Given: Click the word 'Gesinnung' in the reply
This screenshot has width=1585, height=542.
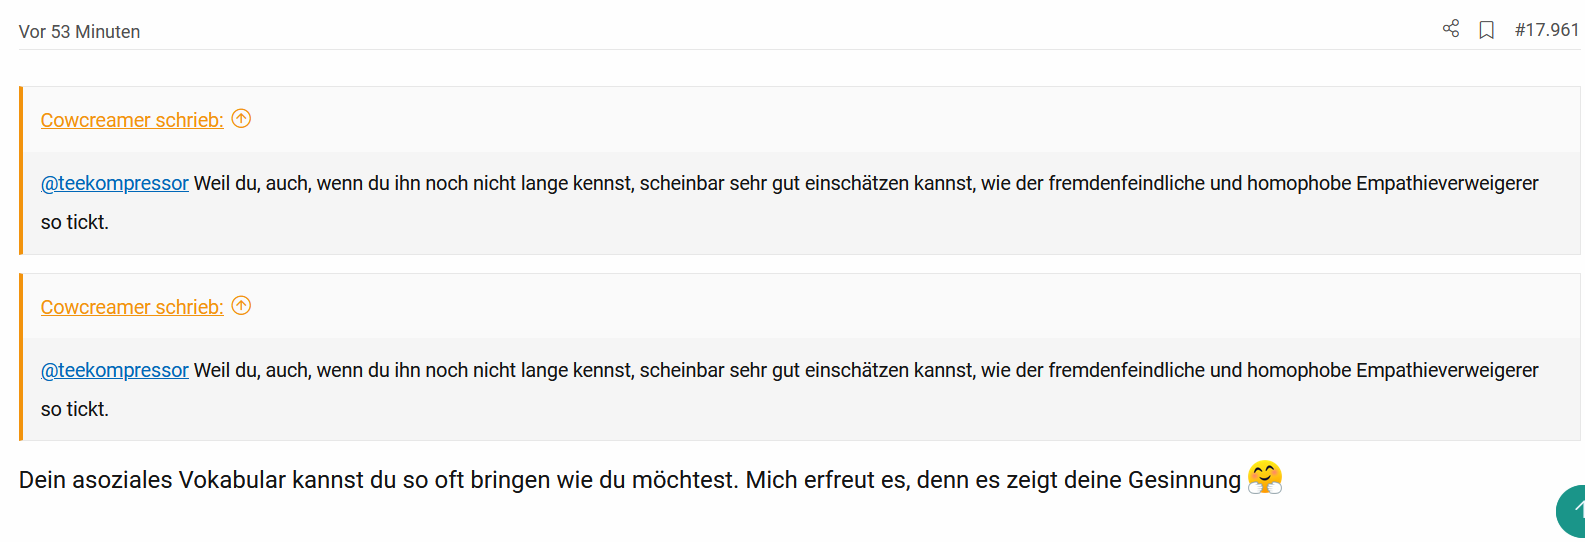Looking at the screenshot, I should pyautogui.click(x=1184, y=480).
